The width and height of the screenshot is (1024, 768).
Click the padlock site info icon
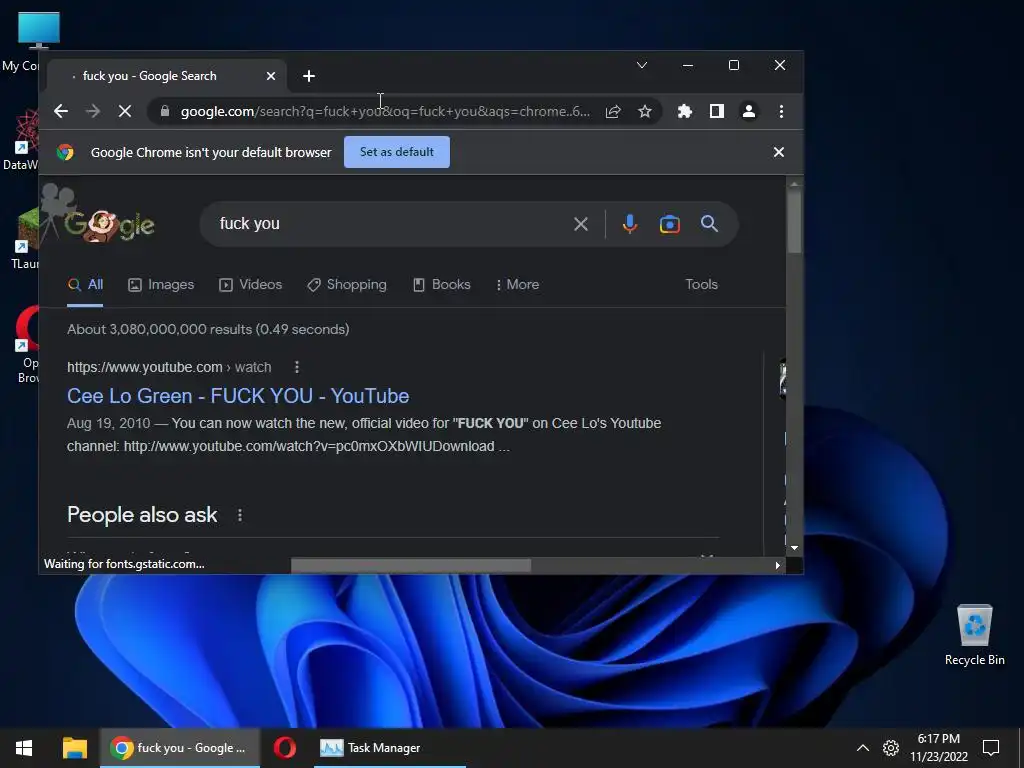click(x=165, y=111)
